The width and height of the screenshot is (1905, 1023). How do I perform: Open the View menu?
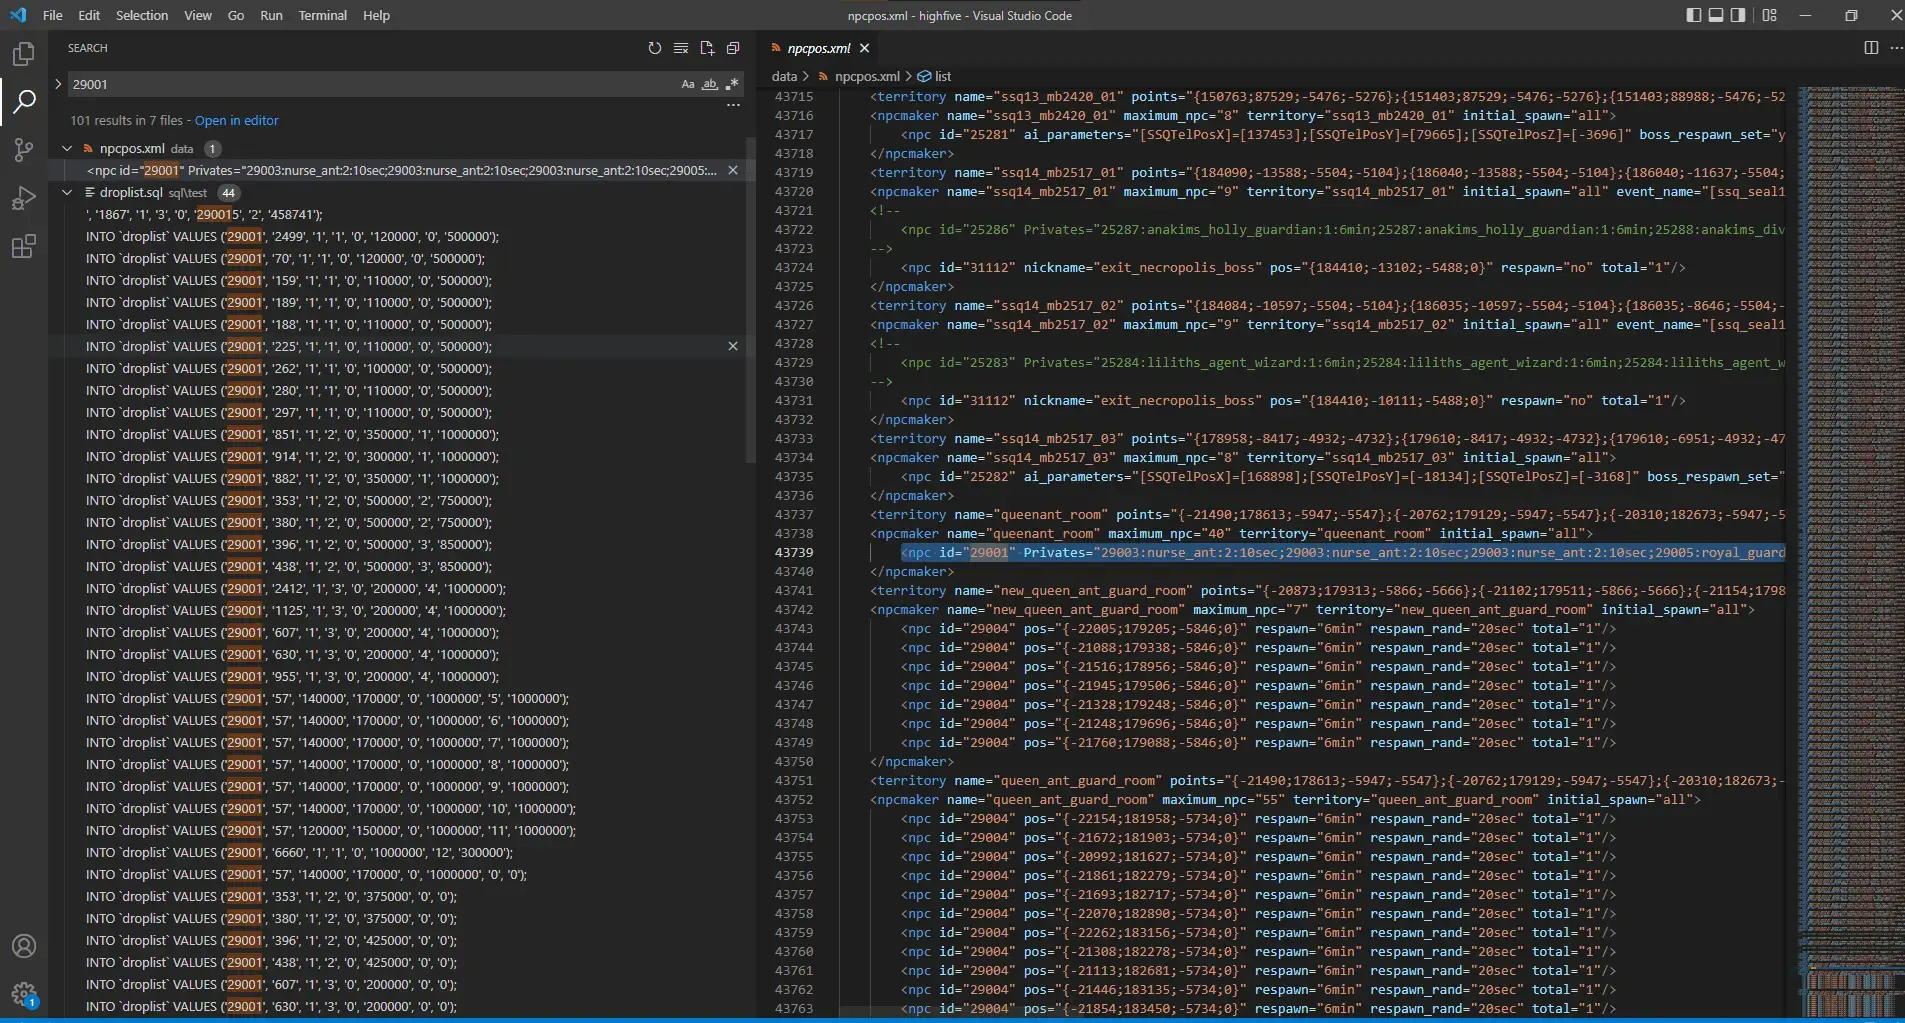click(x=198, y=15)
